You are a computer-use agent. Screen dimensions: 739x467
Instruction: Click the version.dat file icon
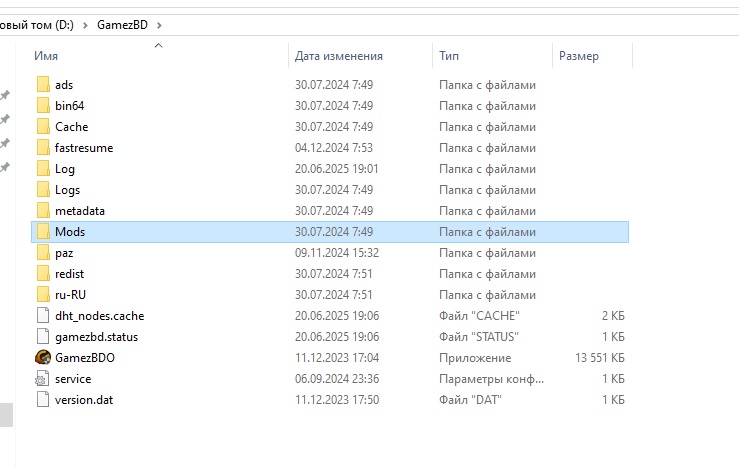tap(42, 400)
